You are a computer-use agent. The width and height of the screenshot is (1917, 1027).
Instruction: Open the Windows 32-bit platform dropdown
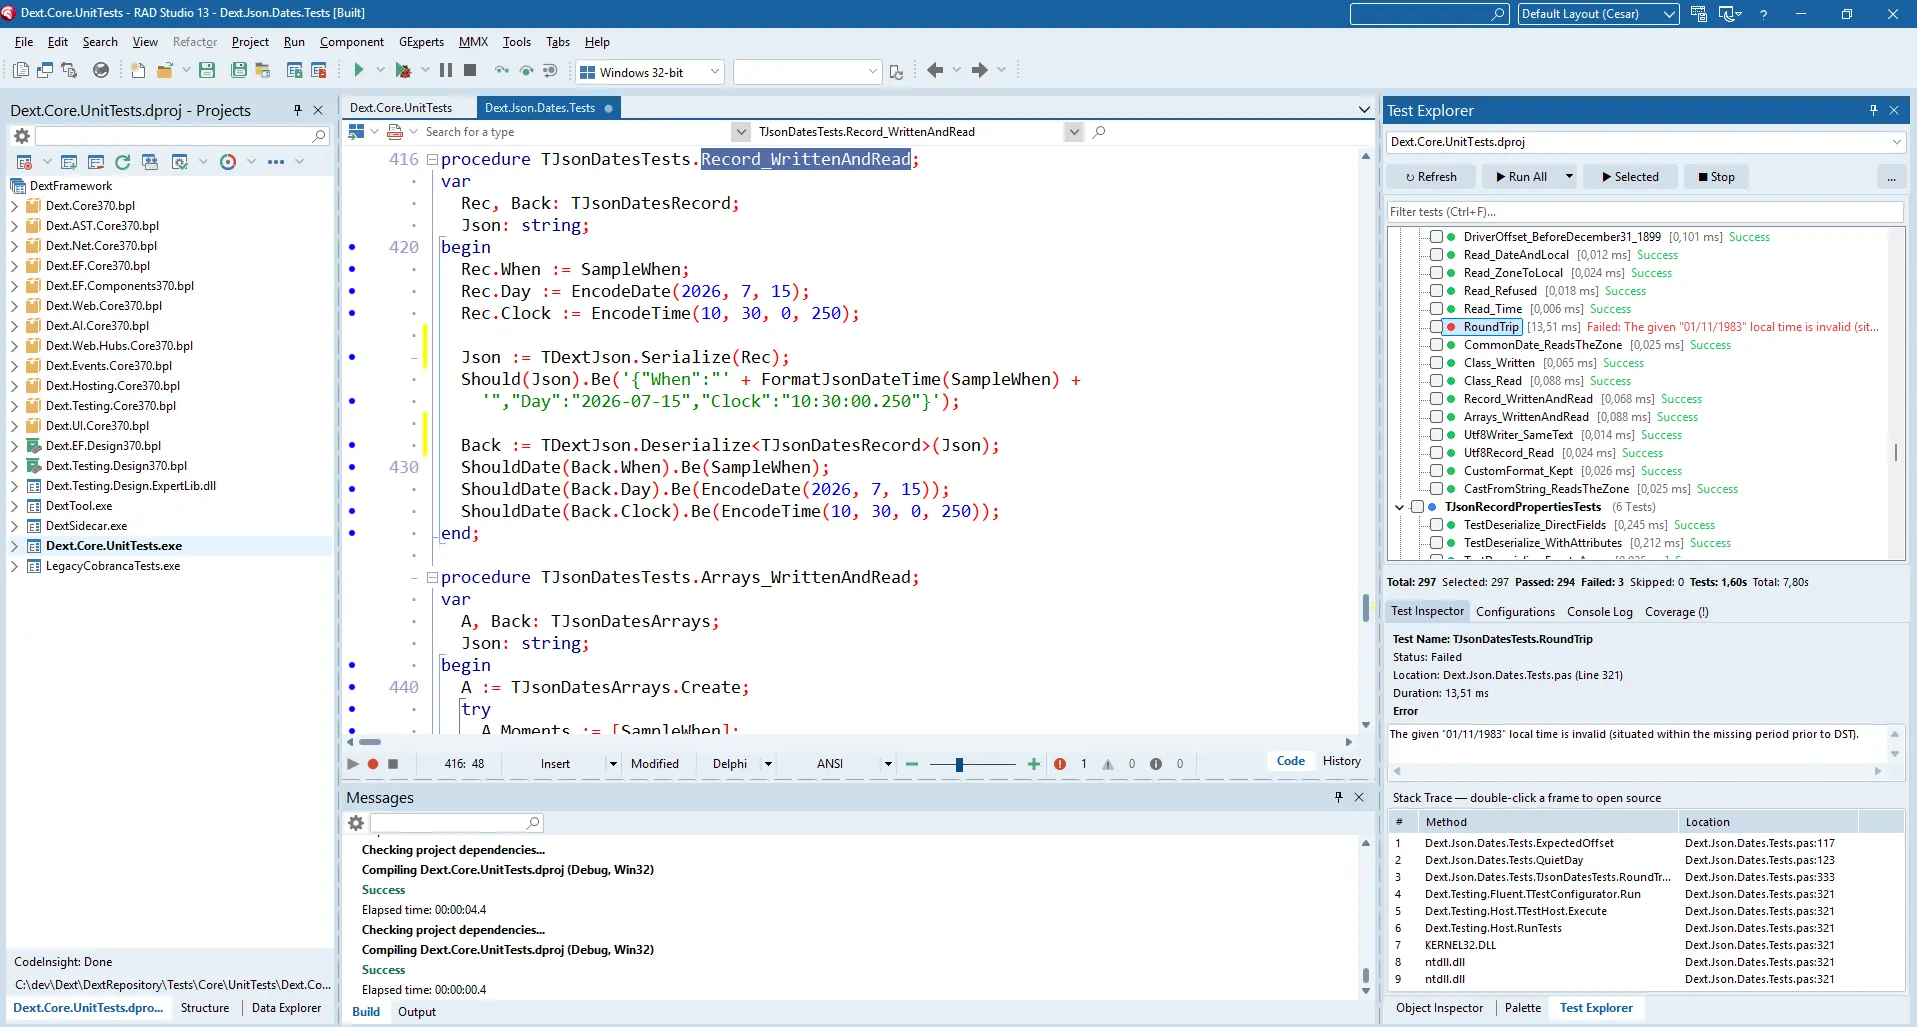point(650,72)
